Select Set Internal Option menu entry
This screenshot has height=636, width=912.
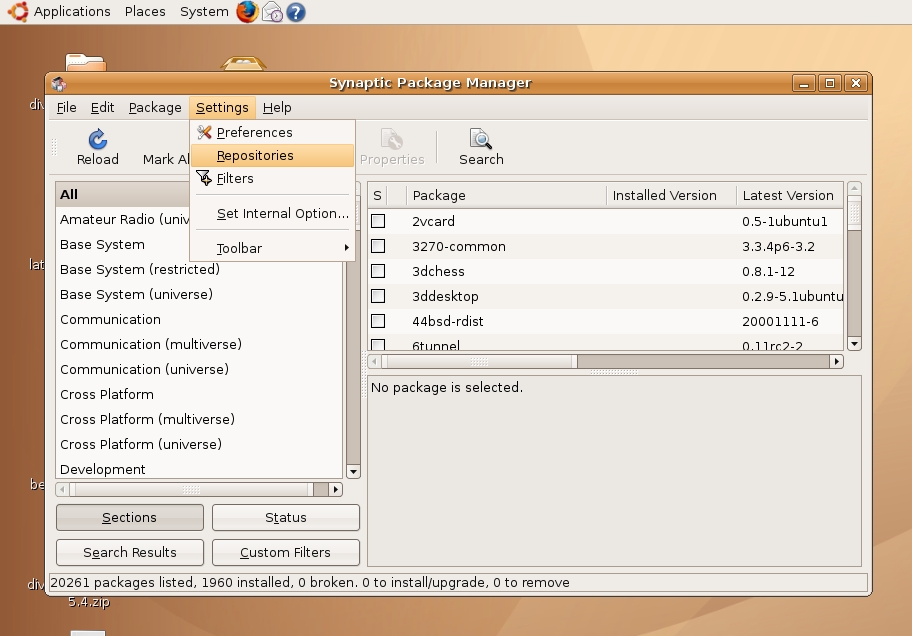pos(272,214)
